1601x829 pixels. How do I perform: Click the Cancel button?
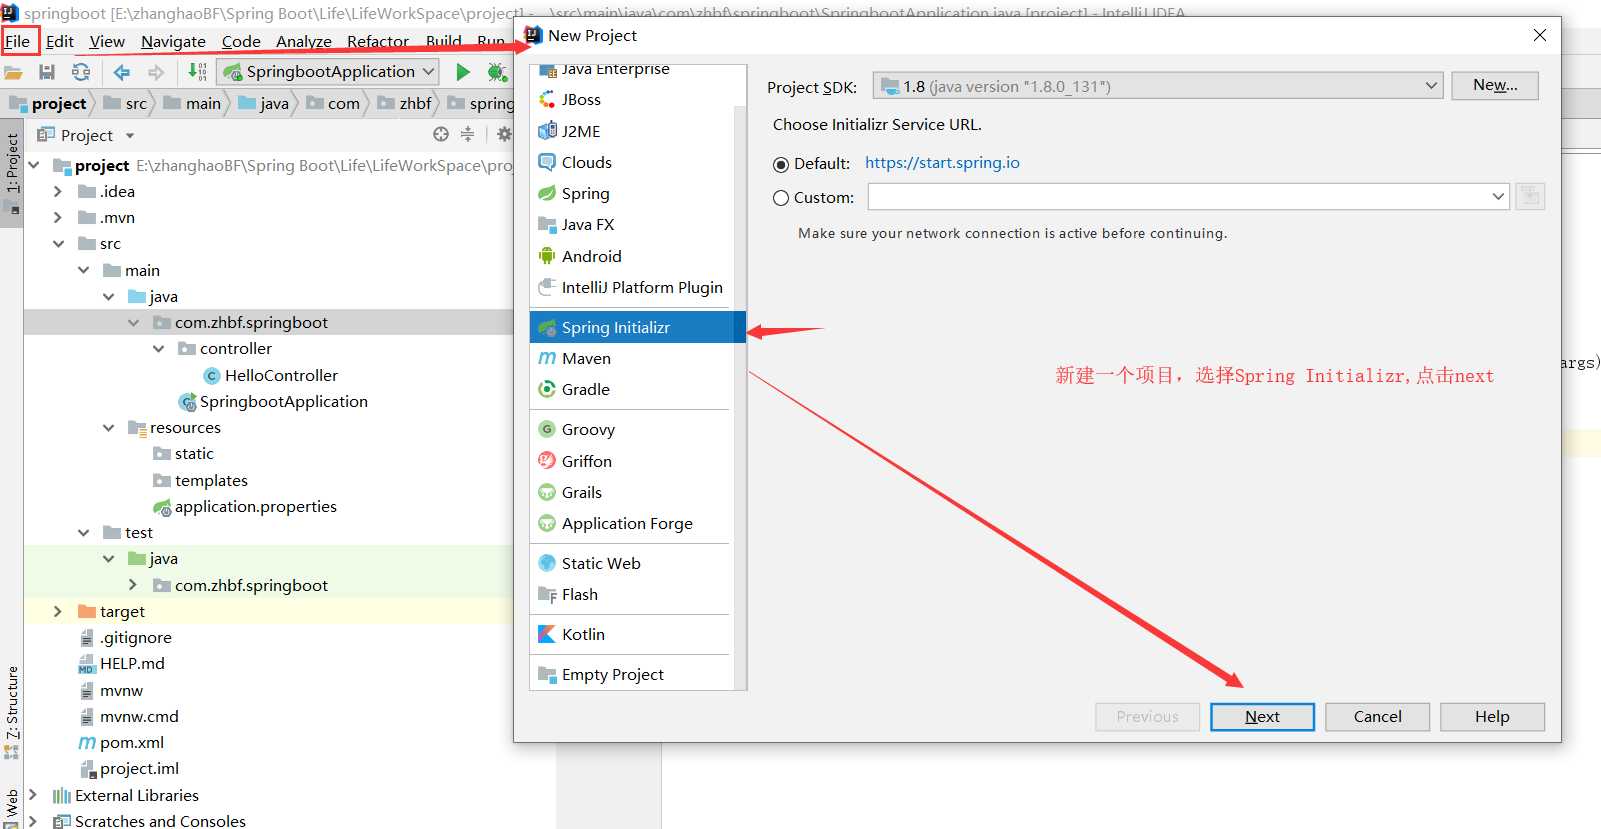[x=1377, y=717]
